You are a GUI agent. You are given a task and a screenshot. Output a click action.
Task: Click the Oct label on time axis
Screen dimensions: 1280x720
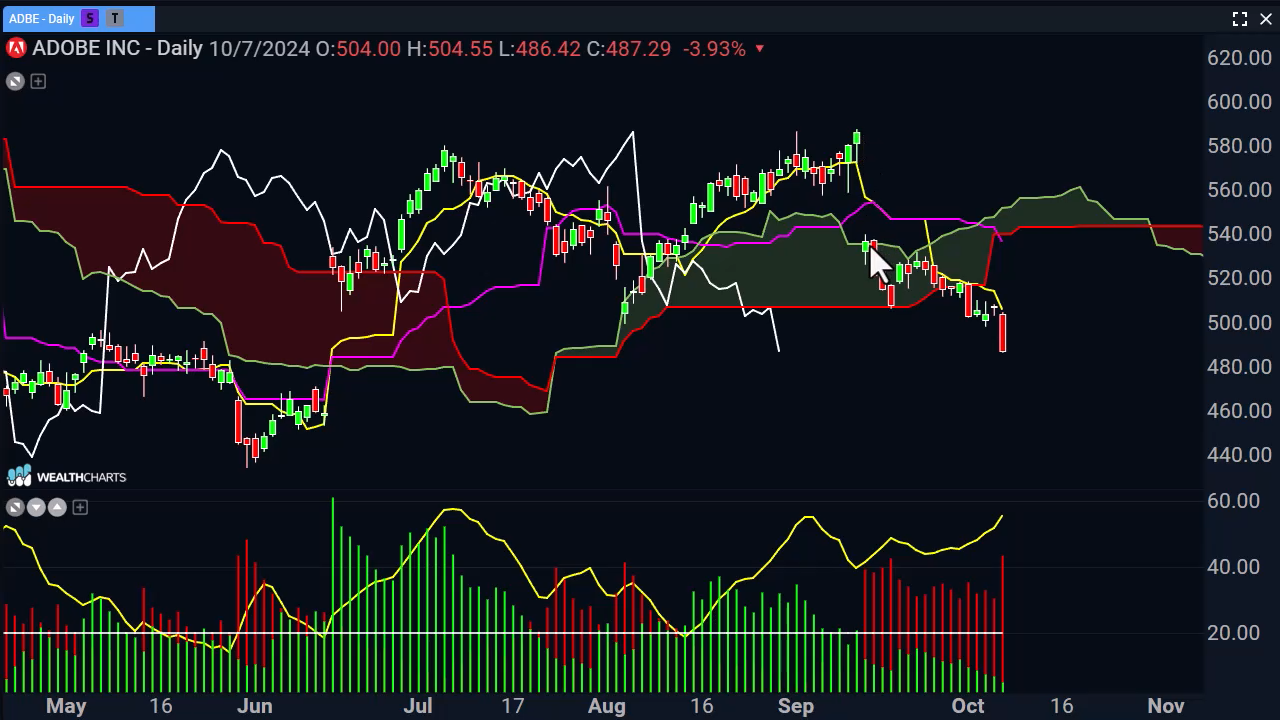click(x=968, y=706)
